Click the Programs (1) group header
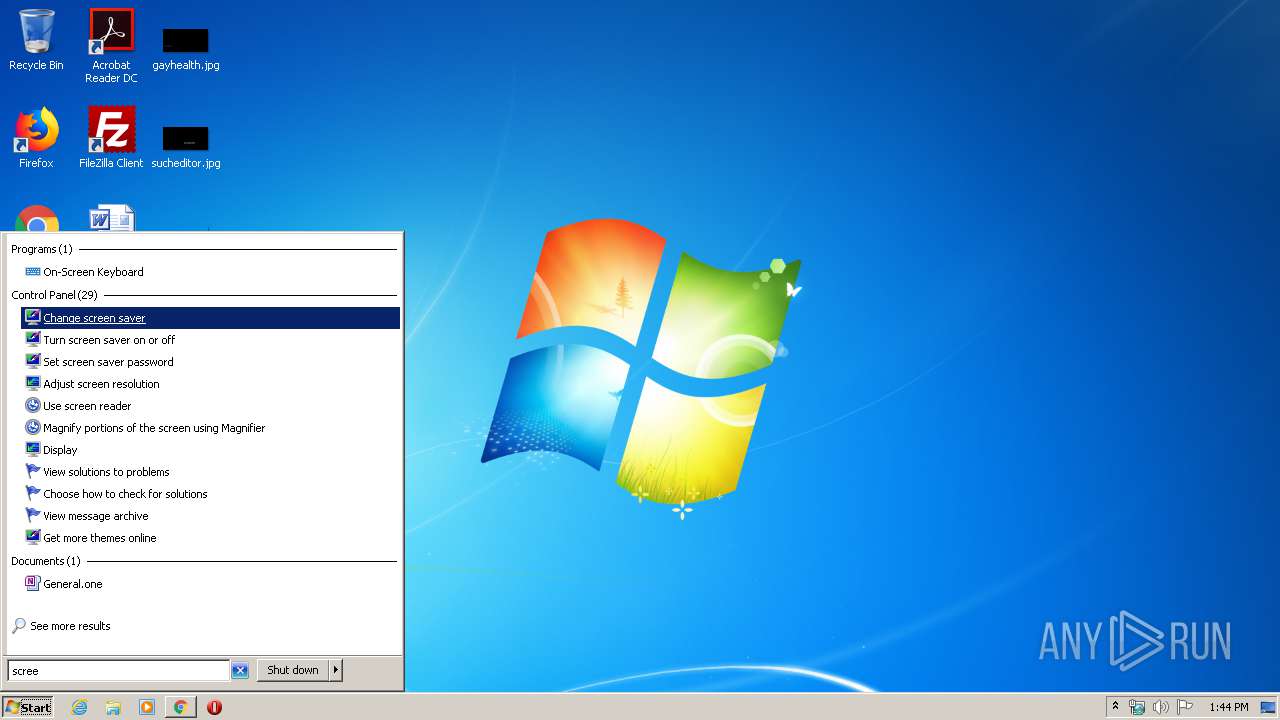Viewport: 1280px width, 720px height. click(x=41, y=249)
